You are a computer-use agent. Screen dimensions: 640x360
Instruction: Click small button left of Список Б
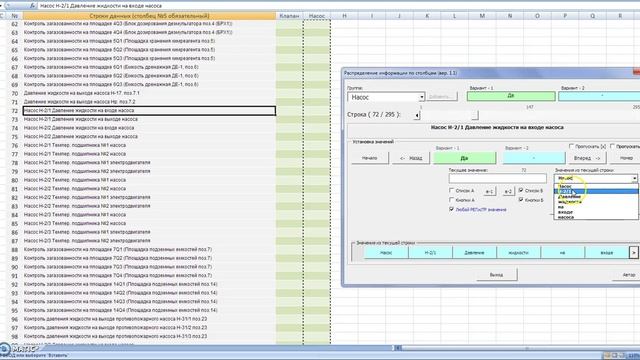508,191
